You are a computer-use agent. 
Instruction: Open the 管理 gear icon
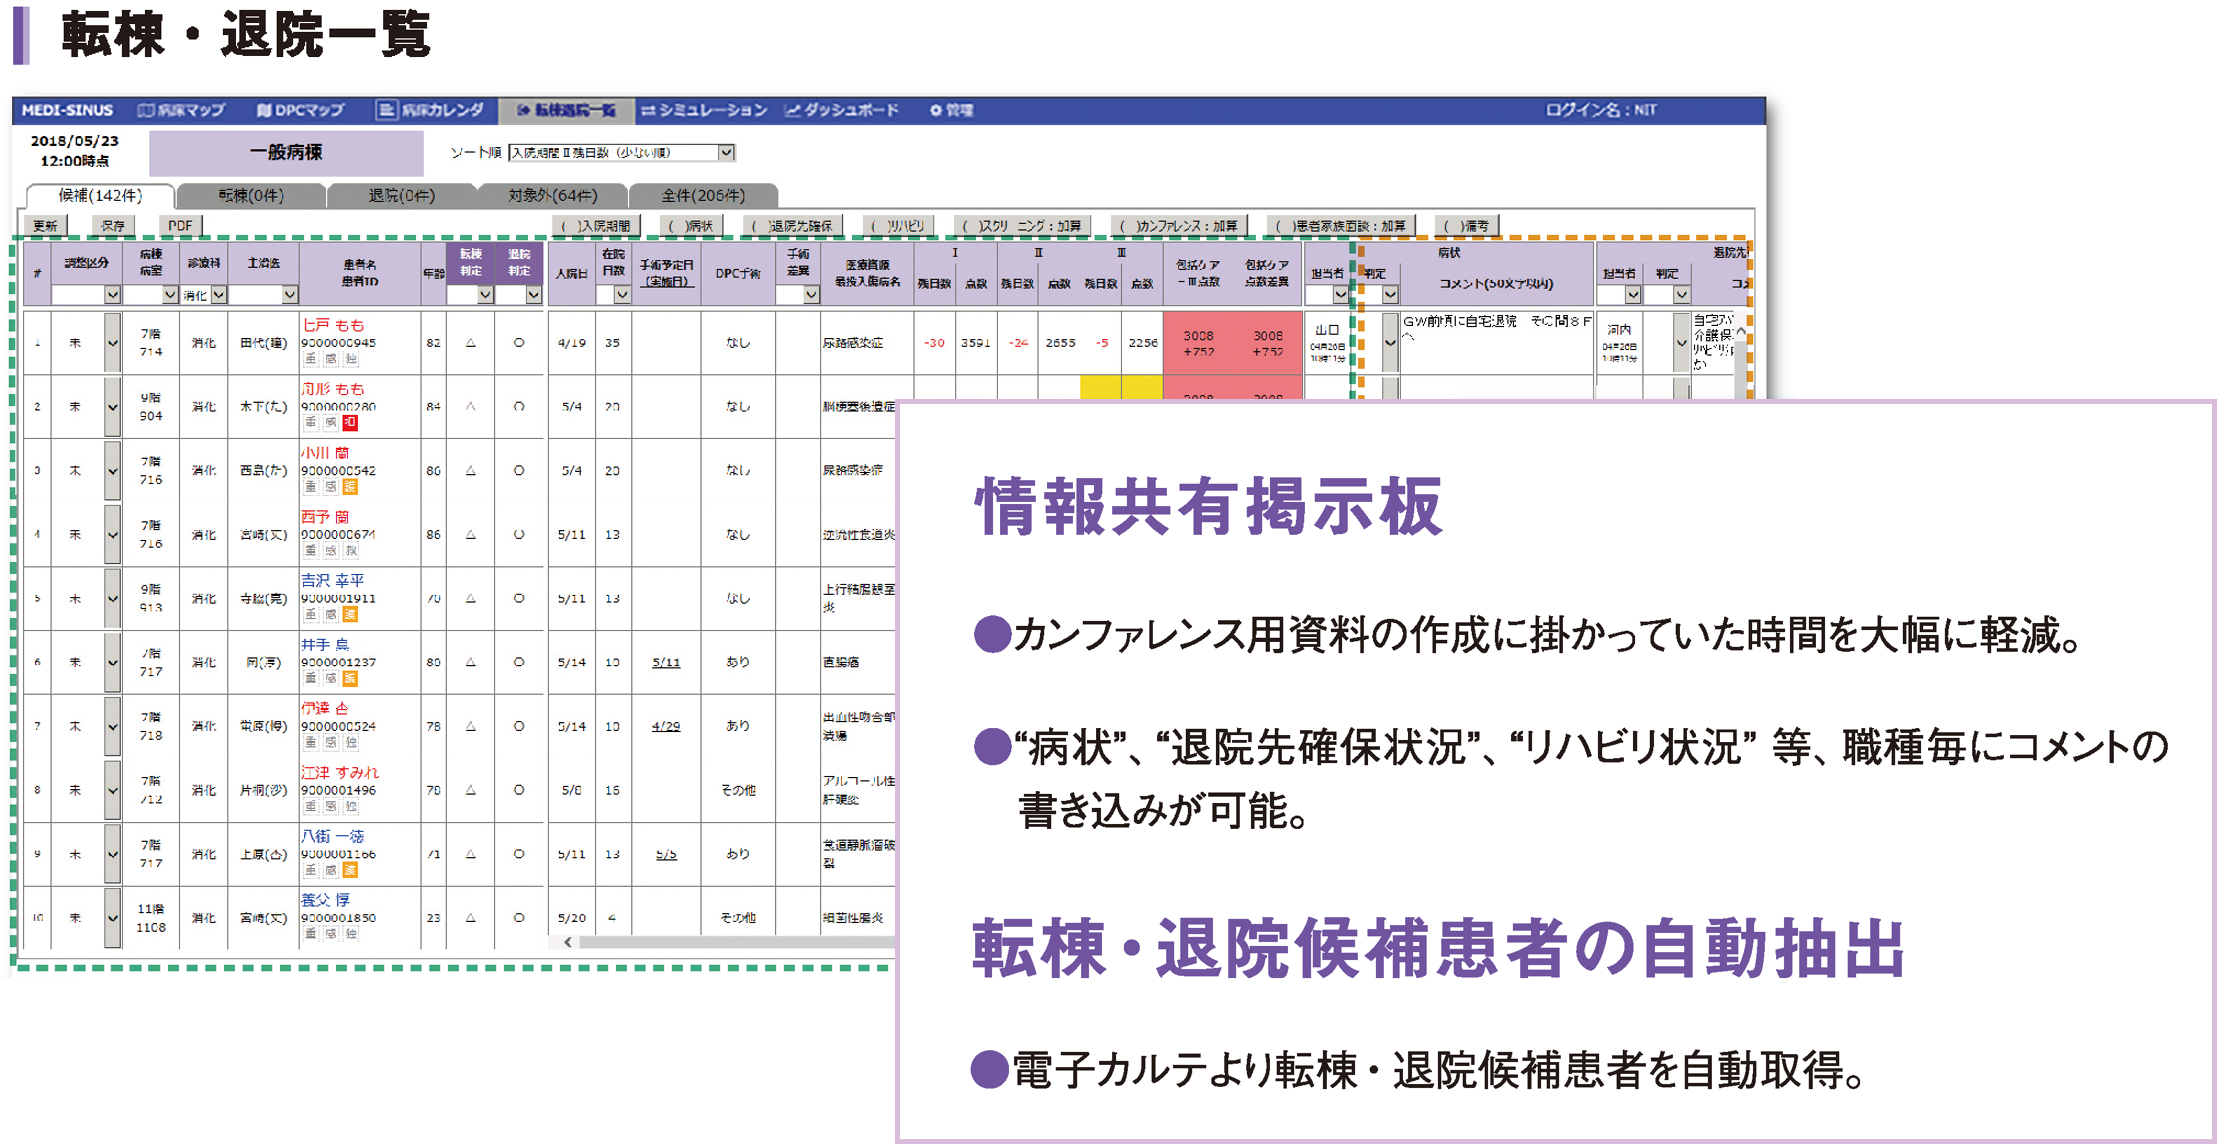tap(936, 110)
